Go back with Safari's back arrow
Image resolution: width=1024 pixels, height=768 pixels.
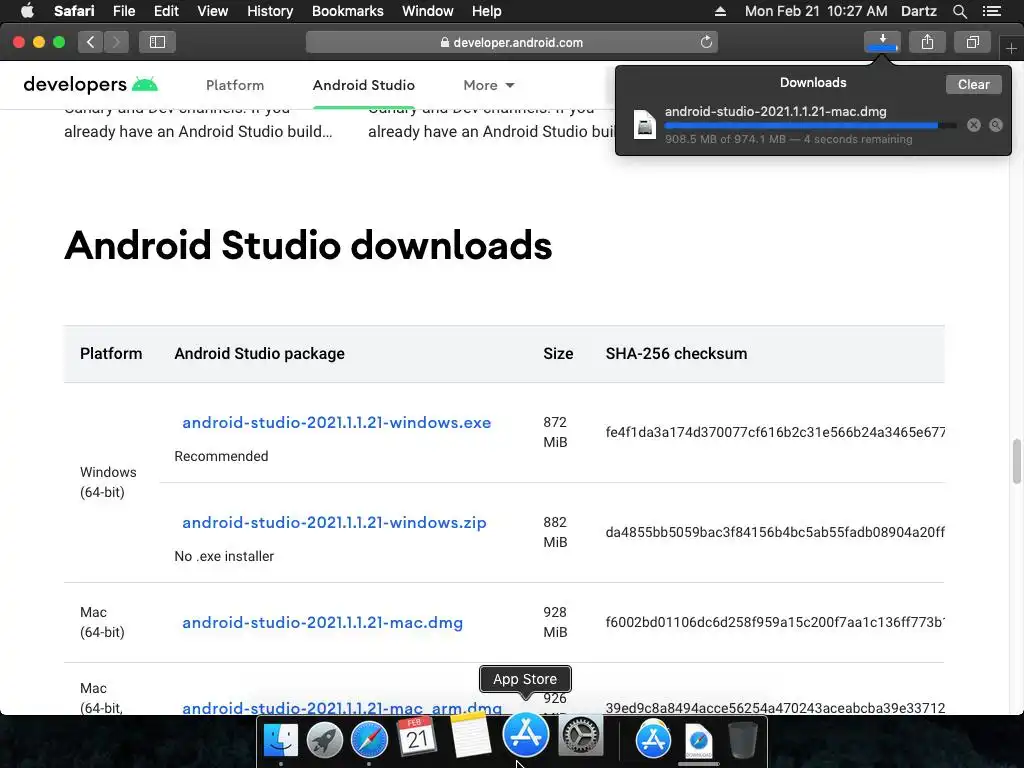pyautogui.click(x=91, y=42)
